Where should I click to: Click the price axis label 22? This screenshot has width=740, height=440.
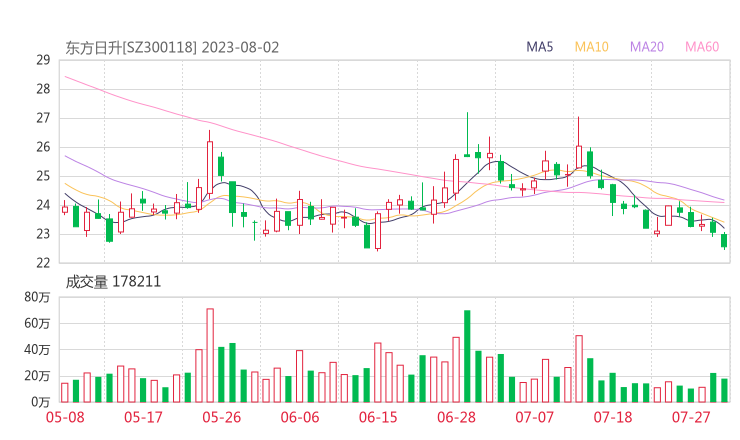[43, 263]
